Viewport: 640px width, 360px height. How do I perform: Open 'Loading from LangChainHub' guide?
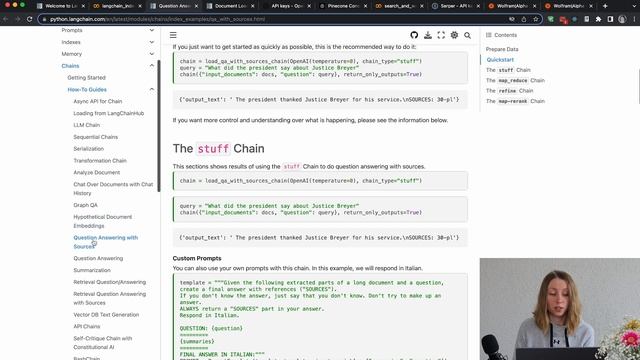pyautogui.click(x=109, y=113)
